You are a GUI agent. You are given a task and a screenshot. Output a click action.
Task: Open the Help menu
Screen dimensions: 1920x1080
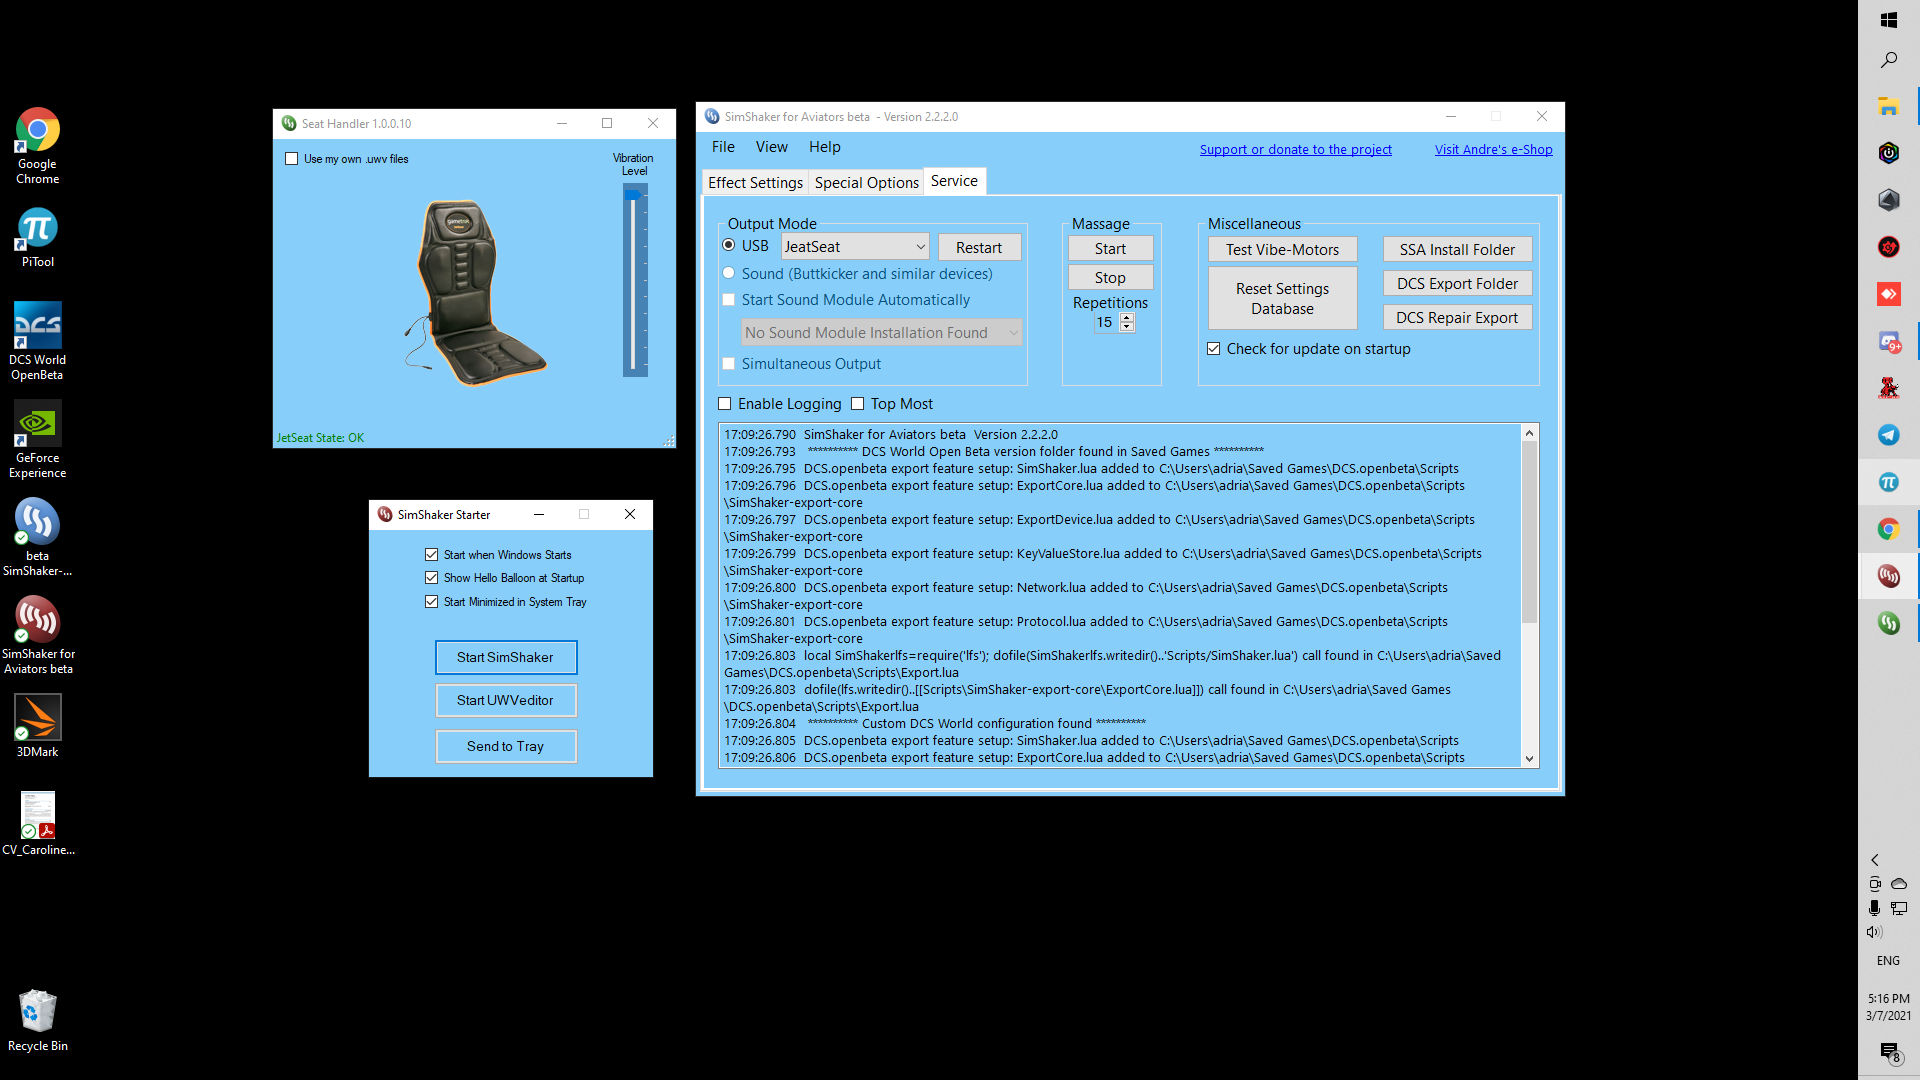click(x=824, y=147)
